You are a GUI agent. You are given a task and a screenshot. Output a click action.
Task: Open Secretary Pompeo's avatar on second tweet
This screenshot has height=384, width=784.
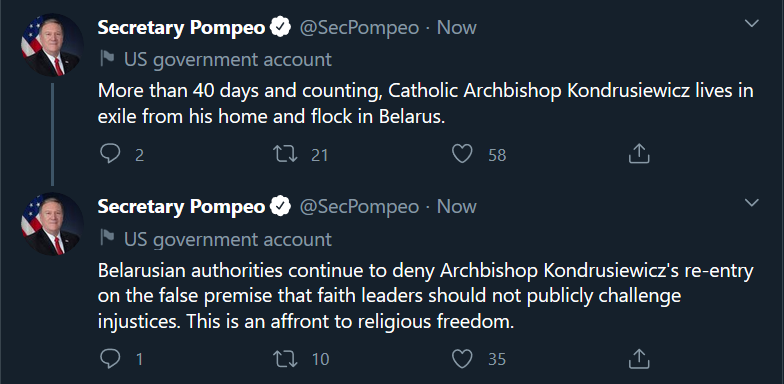click(52, 224)
